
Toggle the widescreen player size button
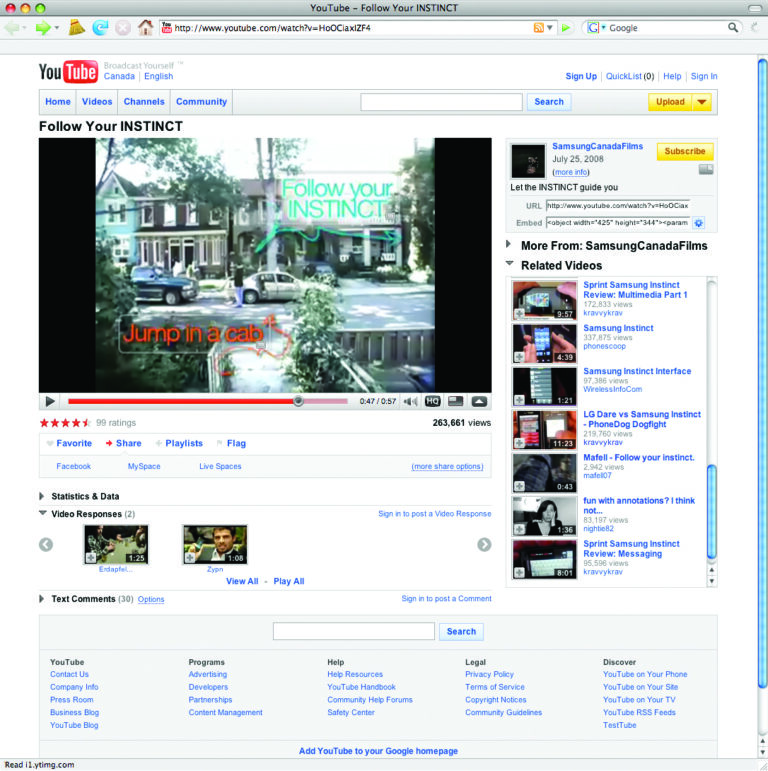456,401
